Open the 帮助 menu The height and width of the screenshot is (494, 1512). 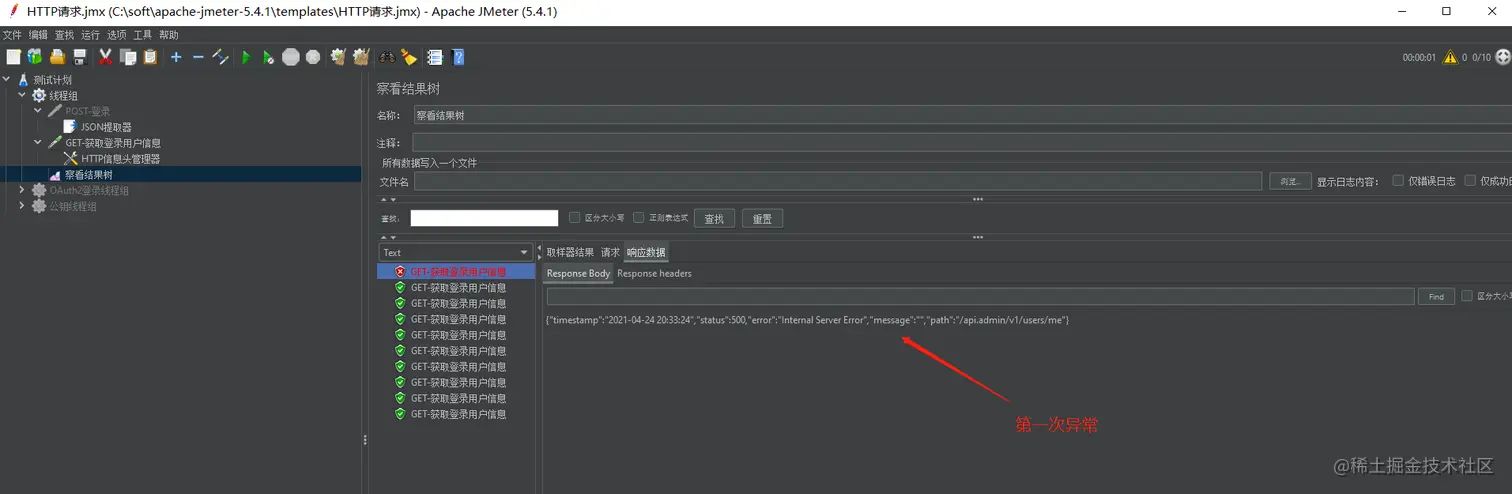168,35
